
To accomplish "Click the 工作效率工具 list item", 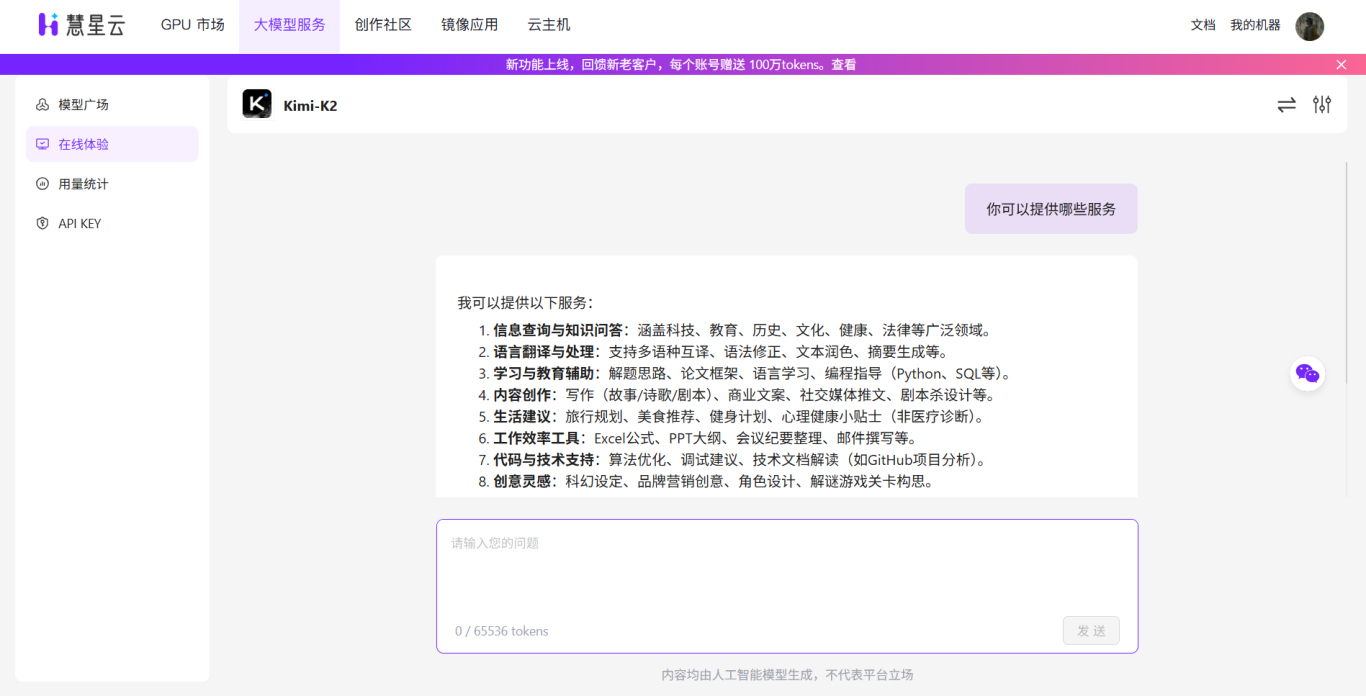I will tap(698, 438).
